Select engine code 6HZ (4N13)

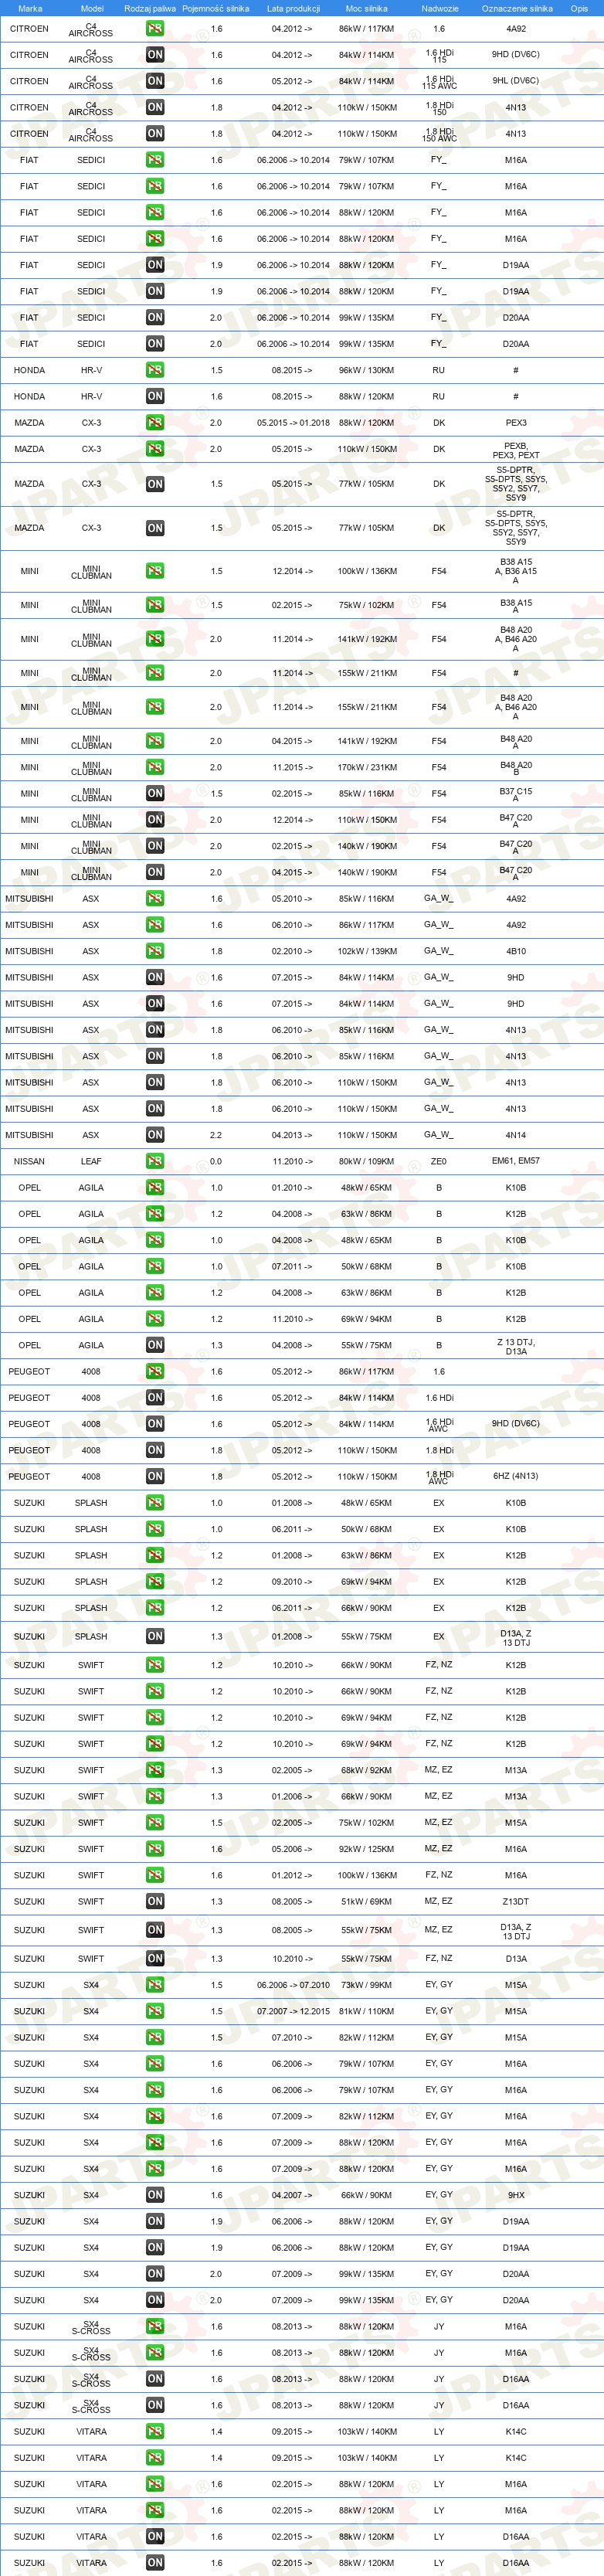click(516, 1476)
